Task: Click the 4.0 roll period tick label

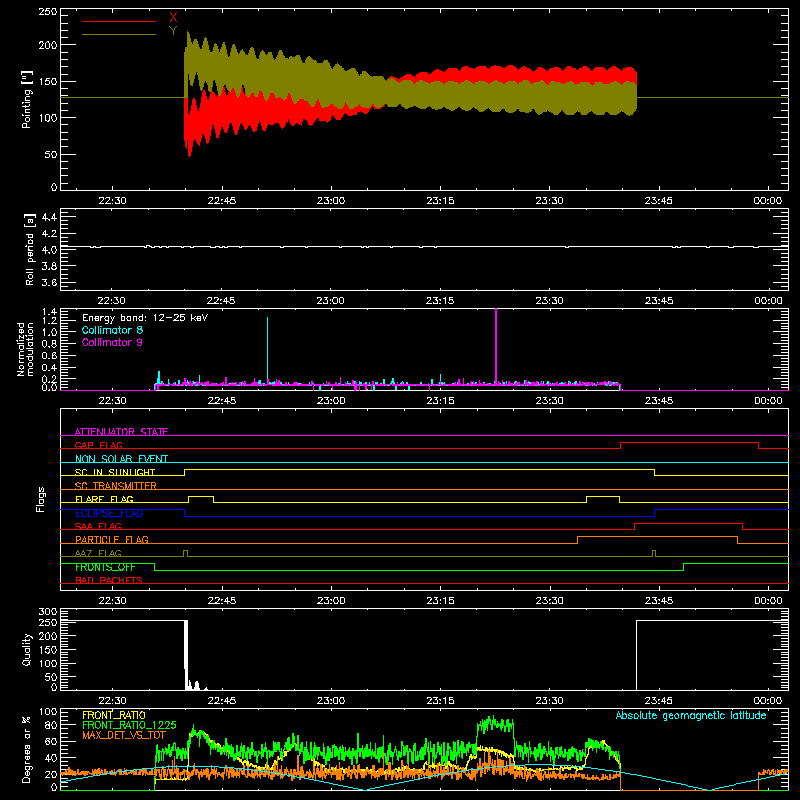Action: pos(49,250)
